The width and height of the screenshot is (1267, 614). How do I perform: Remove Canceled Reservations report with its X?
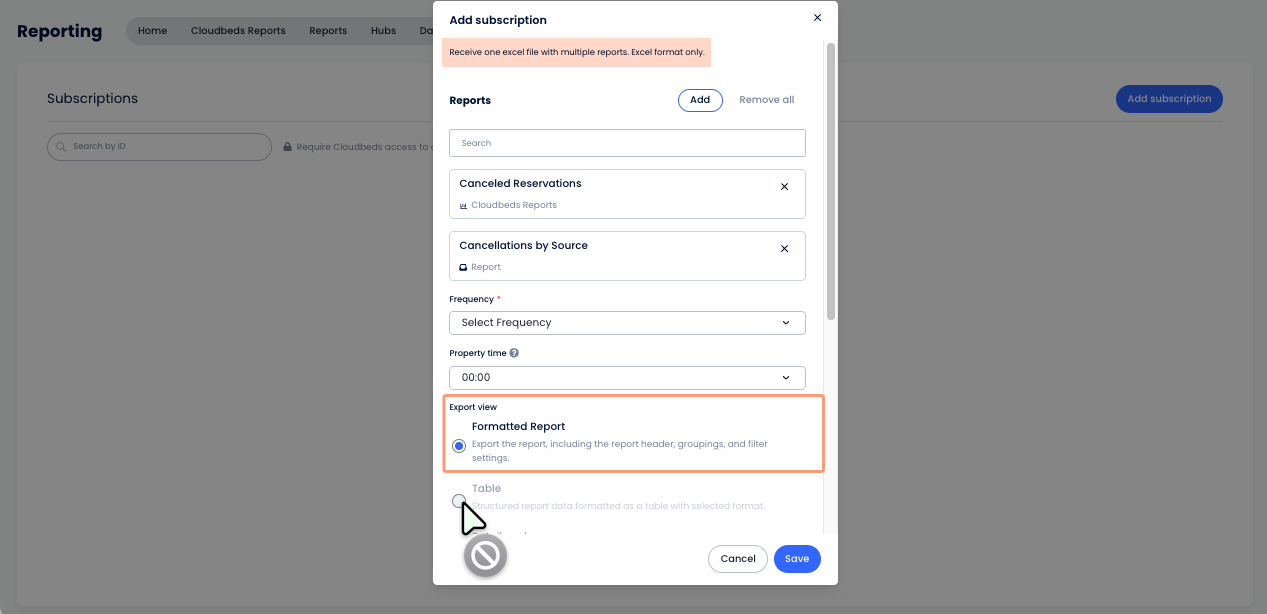click(x=784, y=187)
